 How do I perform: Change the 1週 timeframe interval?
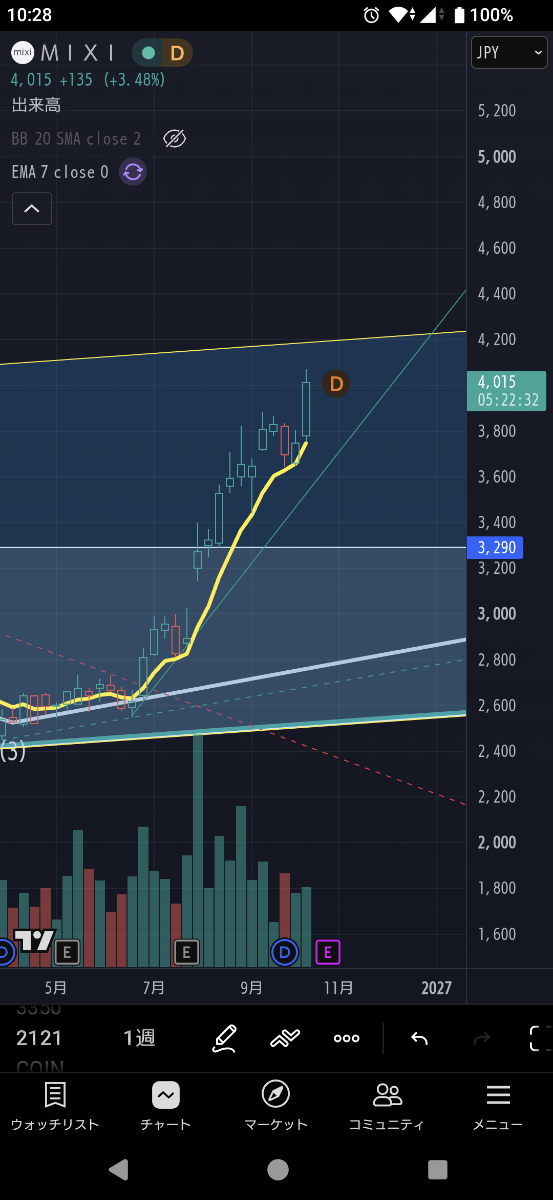coord(139,1038)
